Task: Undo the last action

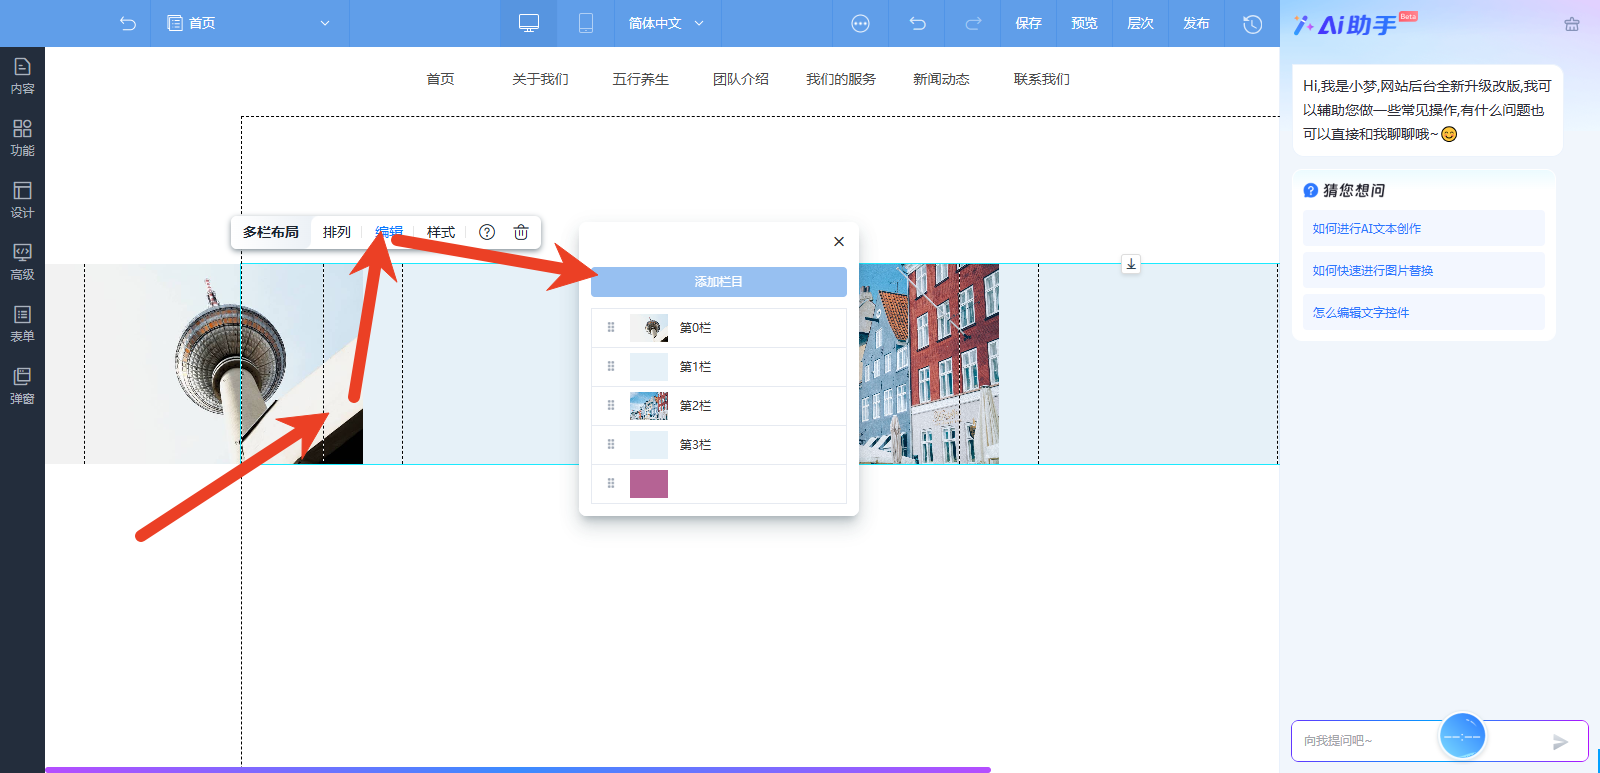Action: coord(917,23)
